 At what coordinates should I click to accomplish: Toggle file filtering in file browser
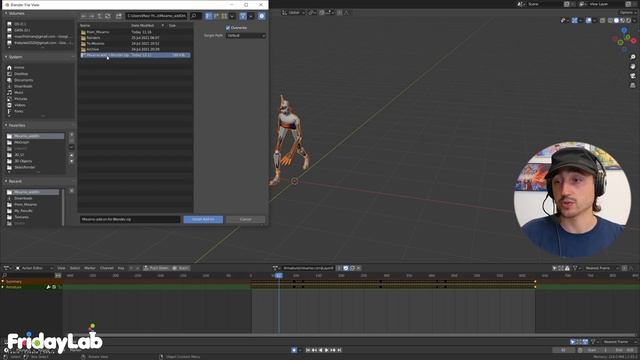243,16
